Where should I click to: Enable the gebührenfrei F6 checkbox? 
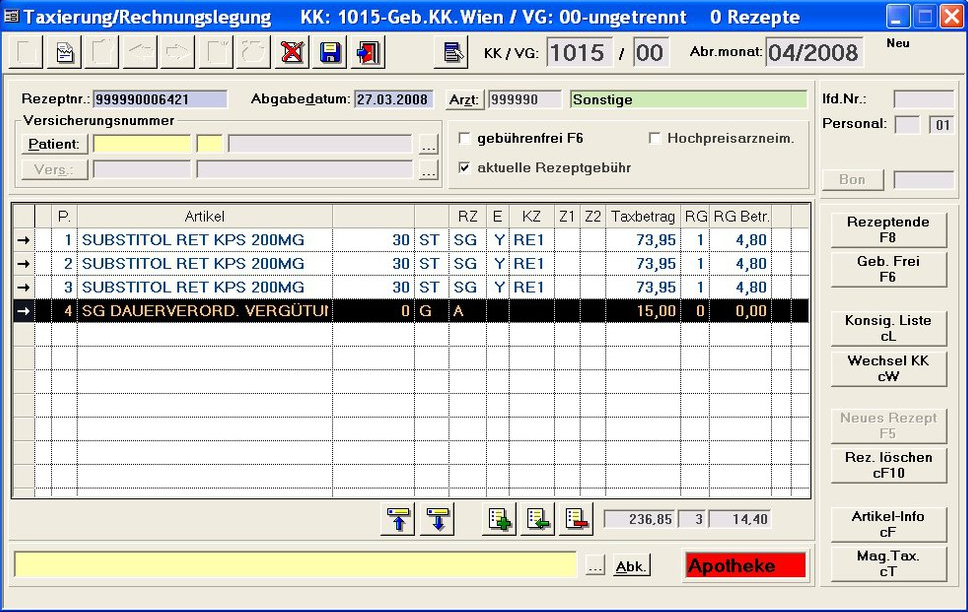(x=464, y=138)
